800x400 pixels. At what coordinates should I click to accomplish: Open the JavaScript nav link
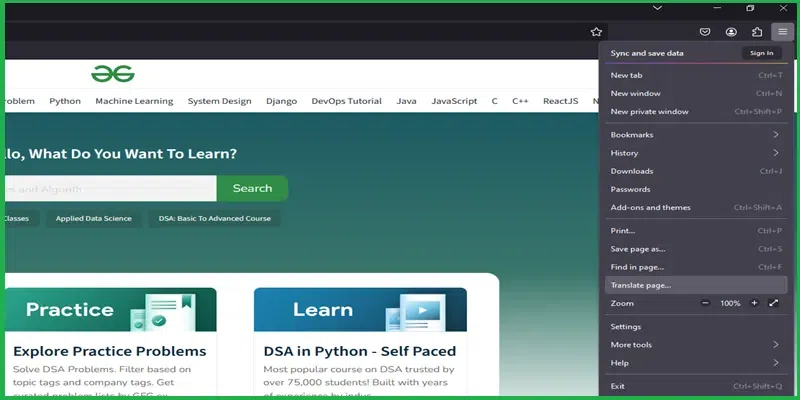(454, 101)
